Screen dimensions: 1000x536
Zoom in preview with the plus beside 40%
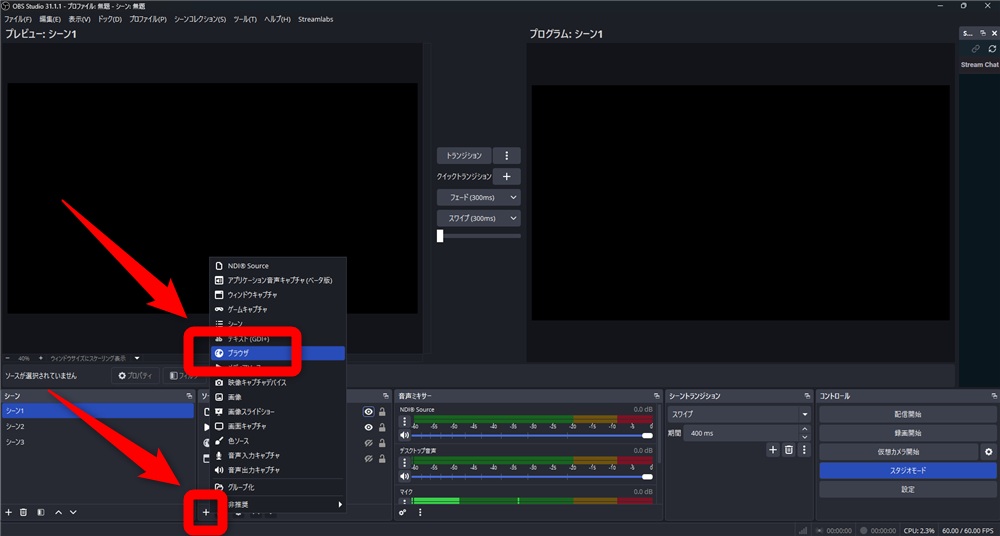coord(41,358)
